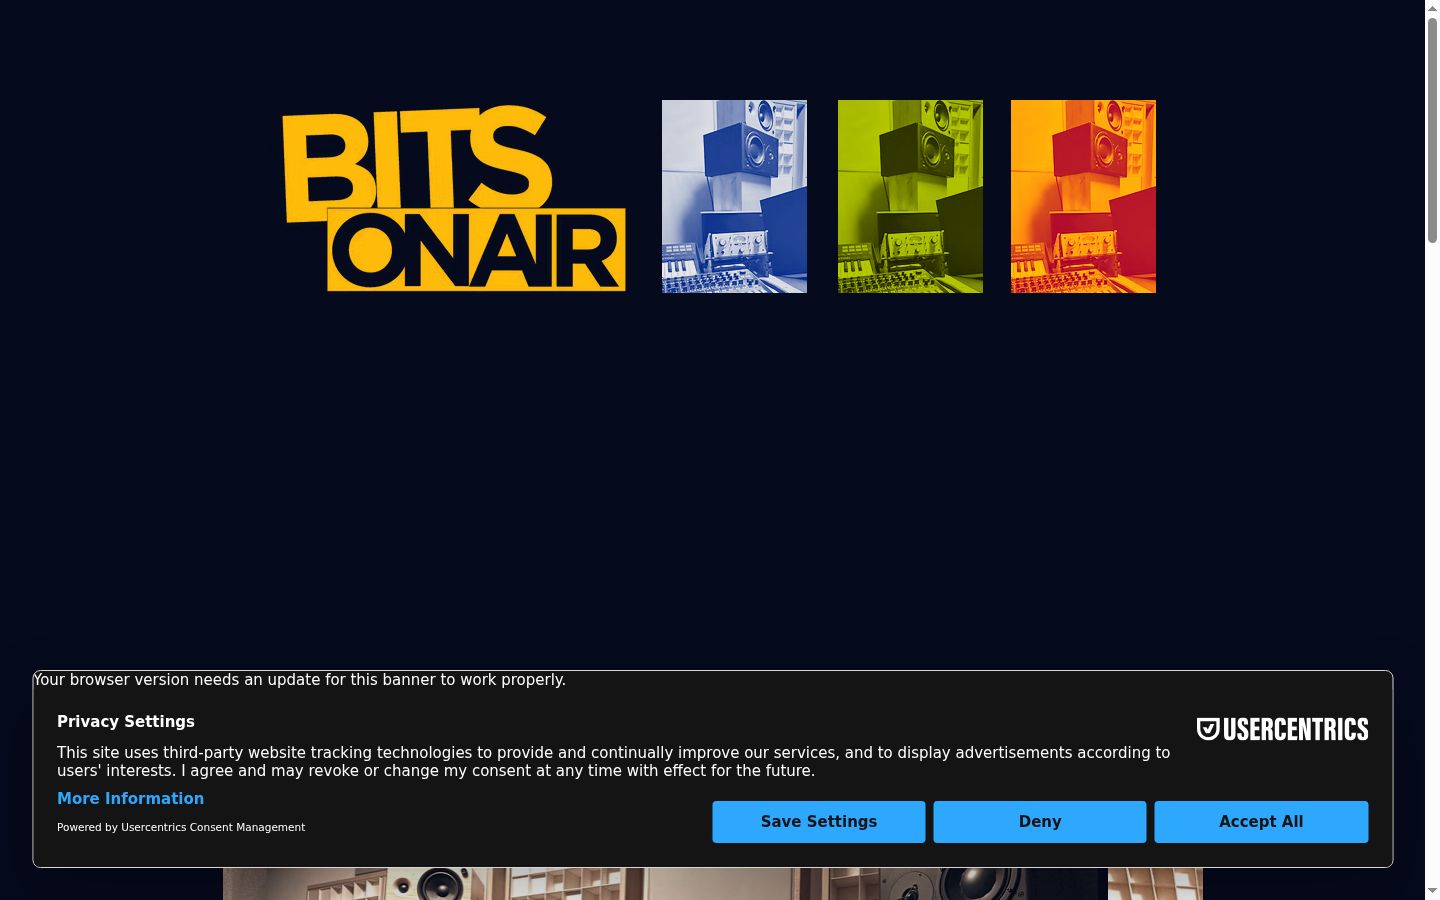Click the Save Settings button
The height and width of the screenshot is (900, 1440).
click(819, 822)
